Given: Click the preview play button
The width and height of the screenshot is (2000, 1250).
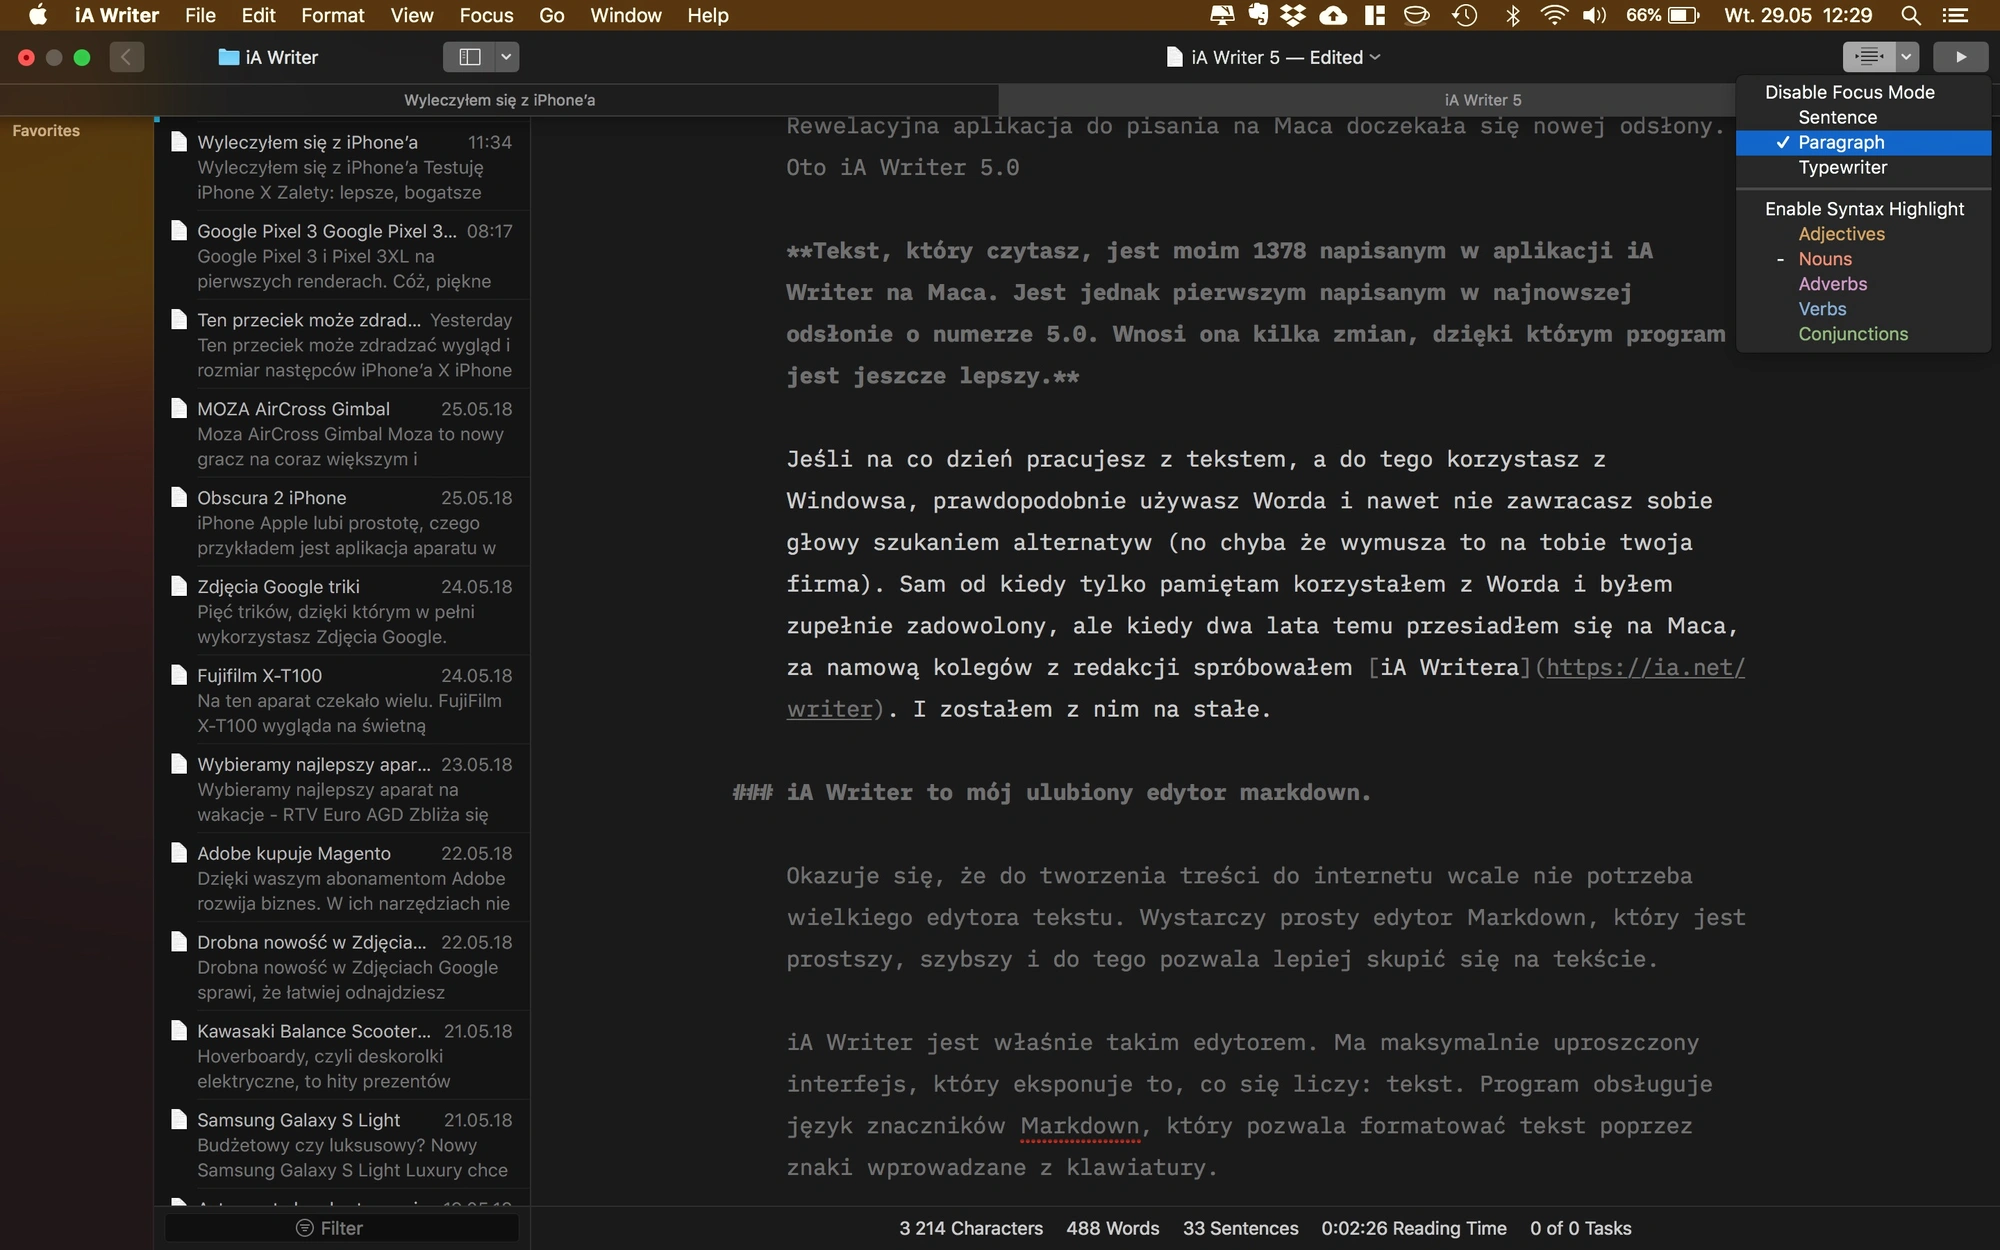Looking at the screenshot, I should coord(1960,57).
